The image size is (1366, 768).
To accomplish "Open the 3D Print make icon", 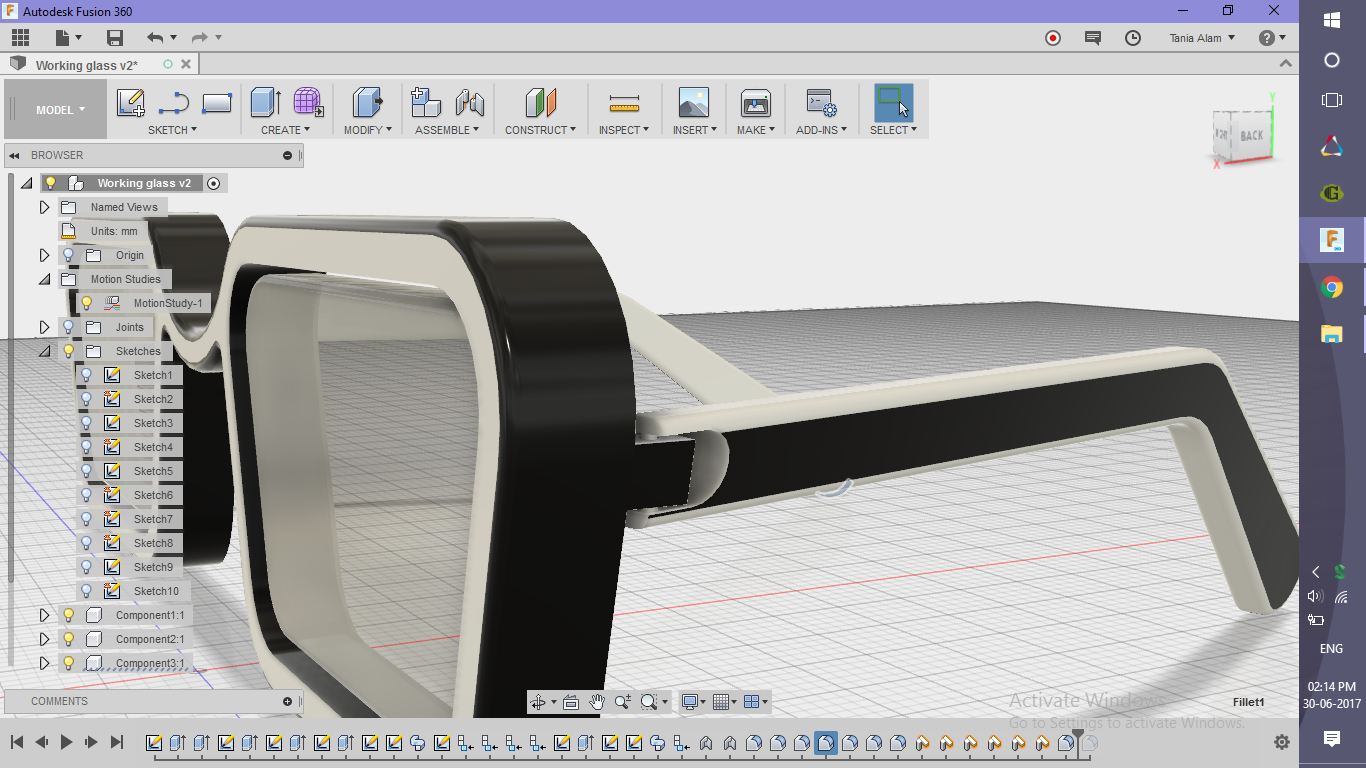I will [x=756, y=103].
